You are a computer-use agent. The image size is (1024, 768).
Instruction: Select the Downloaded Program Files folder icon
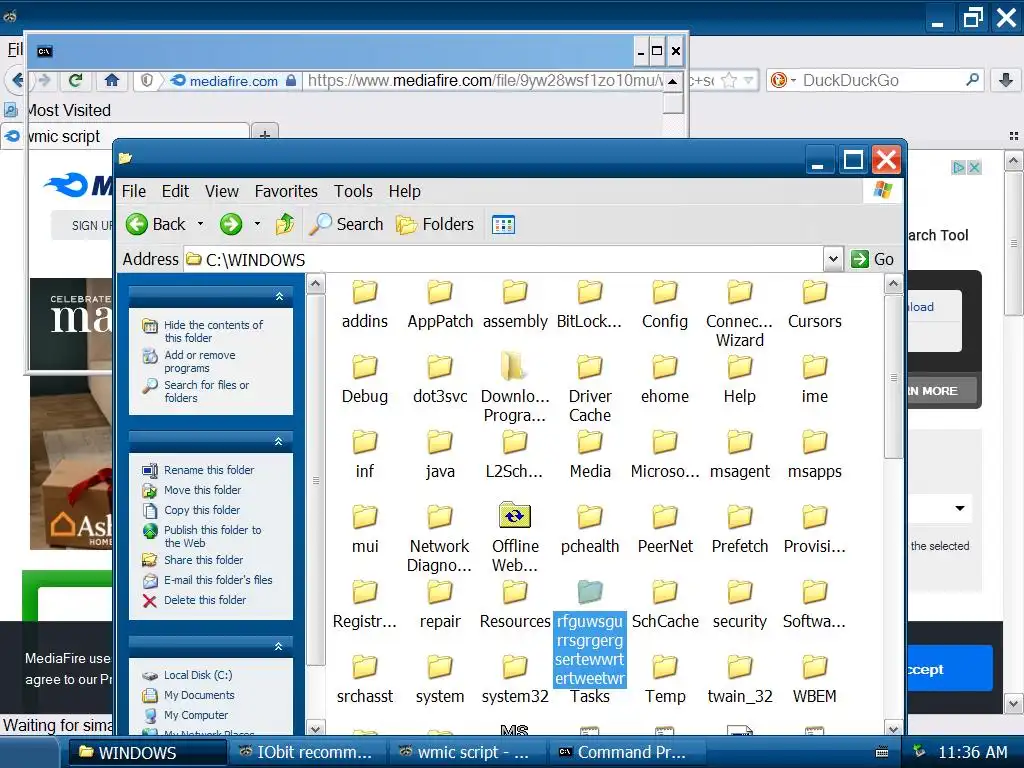515,366
